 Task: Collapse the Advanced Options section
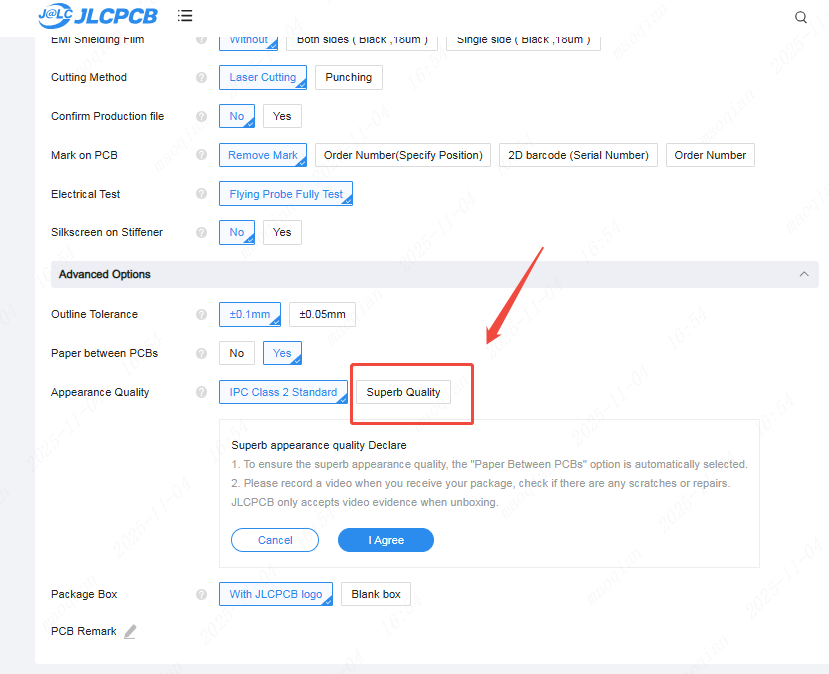tap(804, 274)
